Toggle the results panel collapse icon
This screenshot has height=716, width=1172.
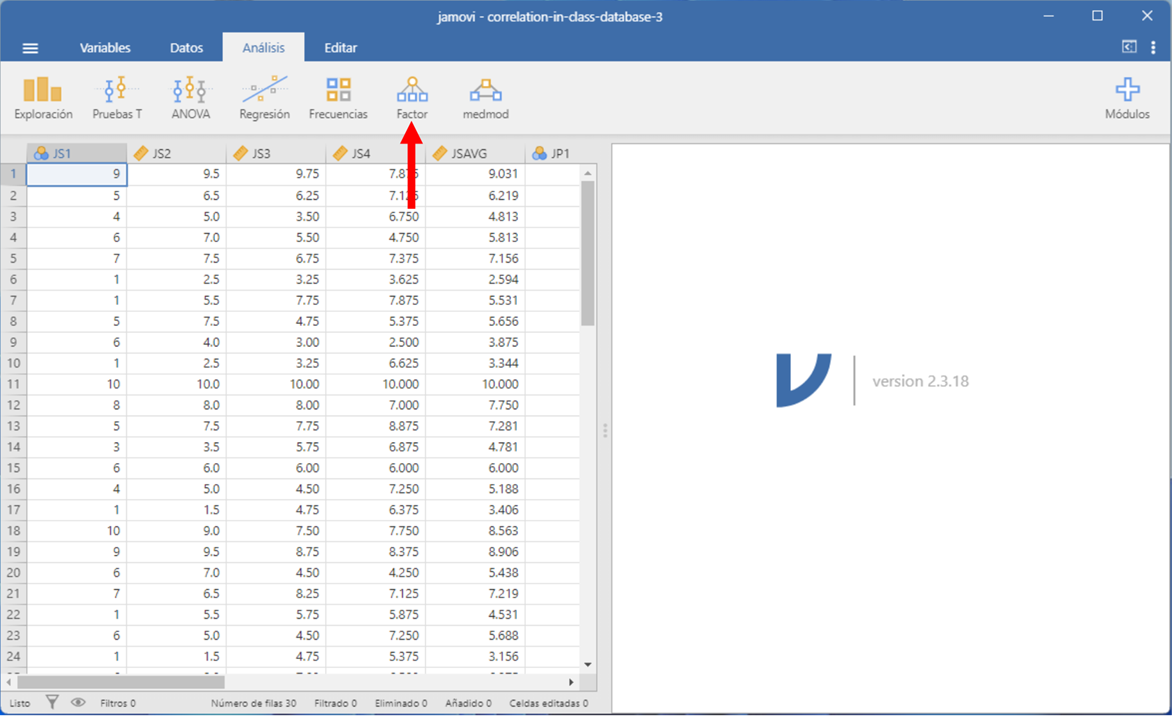(x=1128, y=47)
